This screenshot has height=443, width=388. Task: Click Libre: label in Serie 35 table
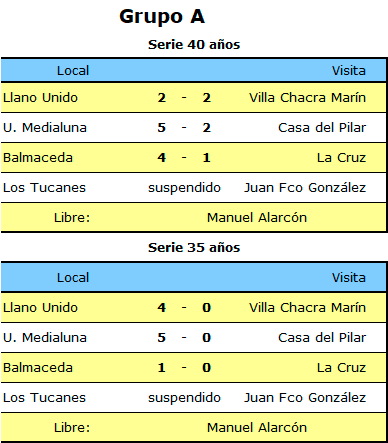click(72, 428)
